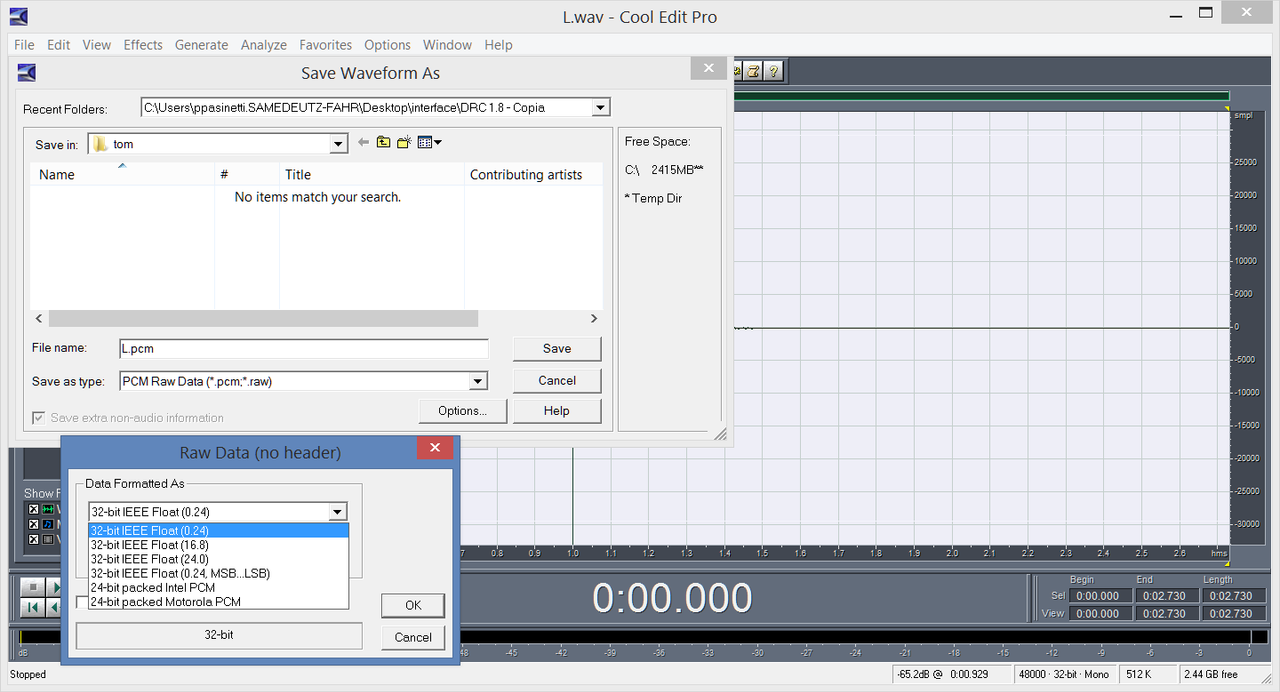Open the Favorites menu
The width and height of the screenshot is (1280, 692).
click(326, 45)
